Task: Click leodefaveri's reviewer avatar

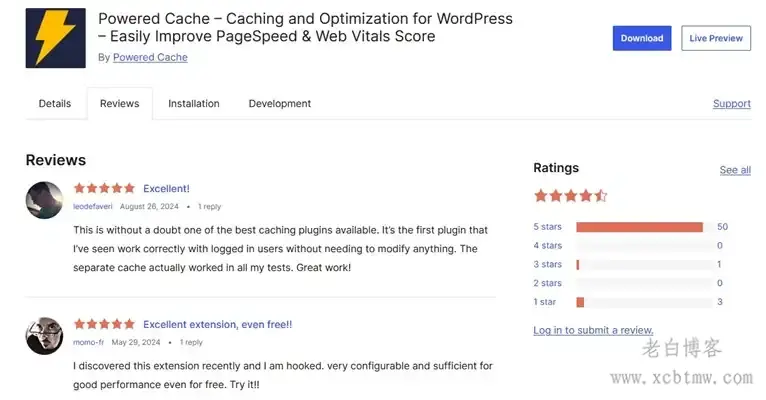Action: [45, 200]
